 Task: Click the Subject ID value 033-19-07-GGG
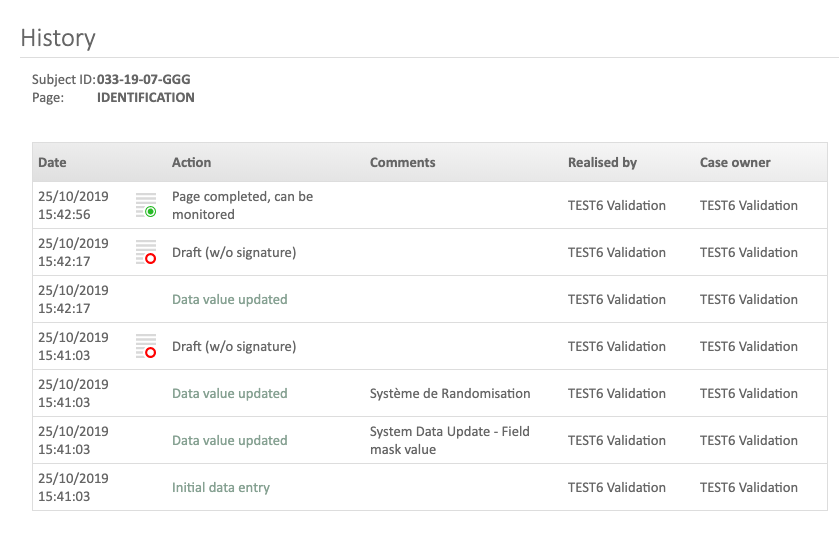click(143, 79)
